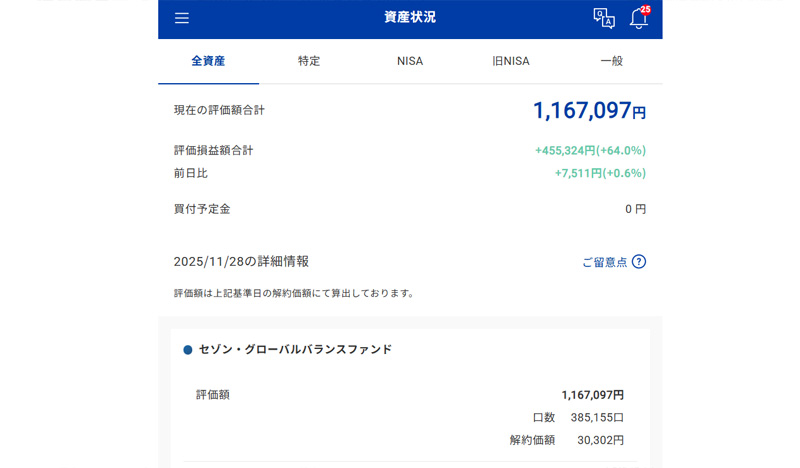Click the 解約価額 30,302円 value
Image resolution: width=800 pixels, height=468 pixels.
pyautogui.click(x=600, y=440)
